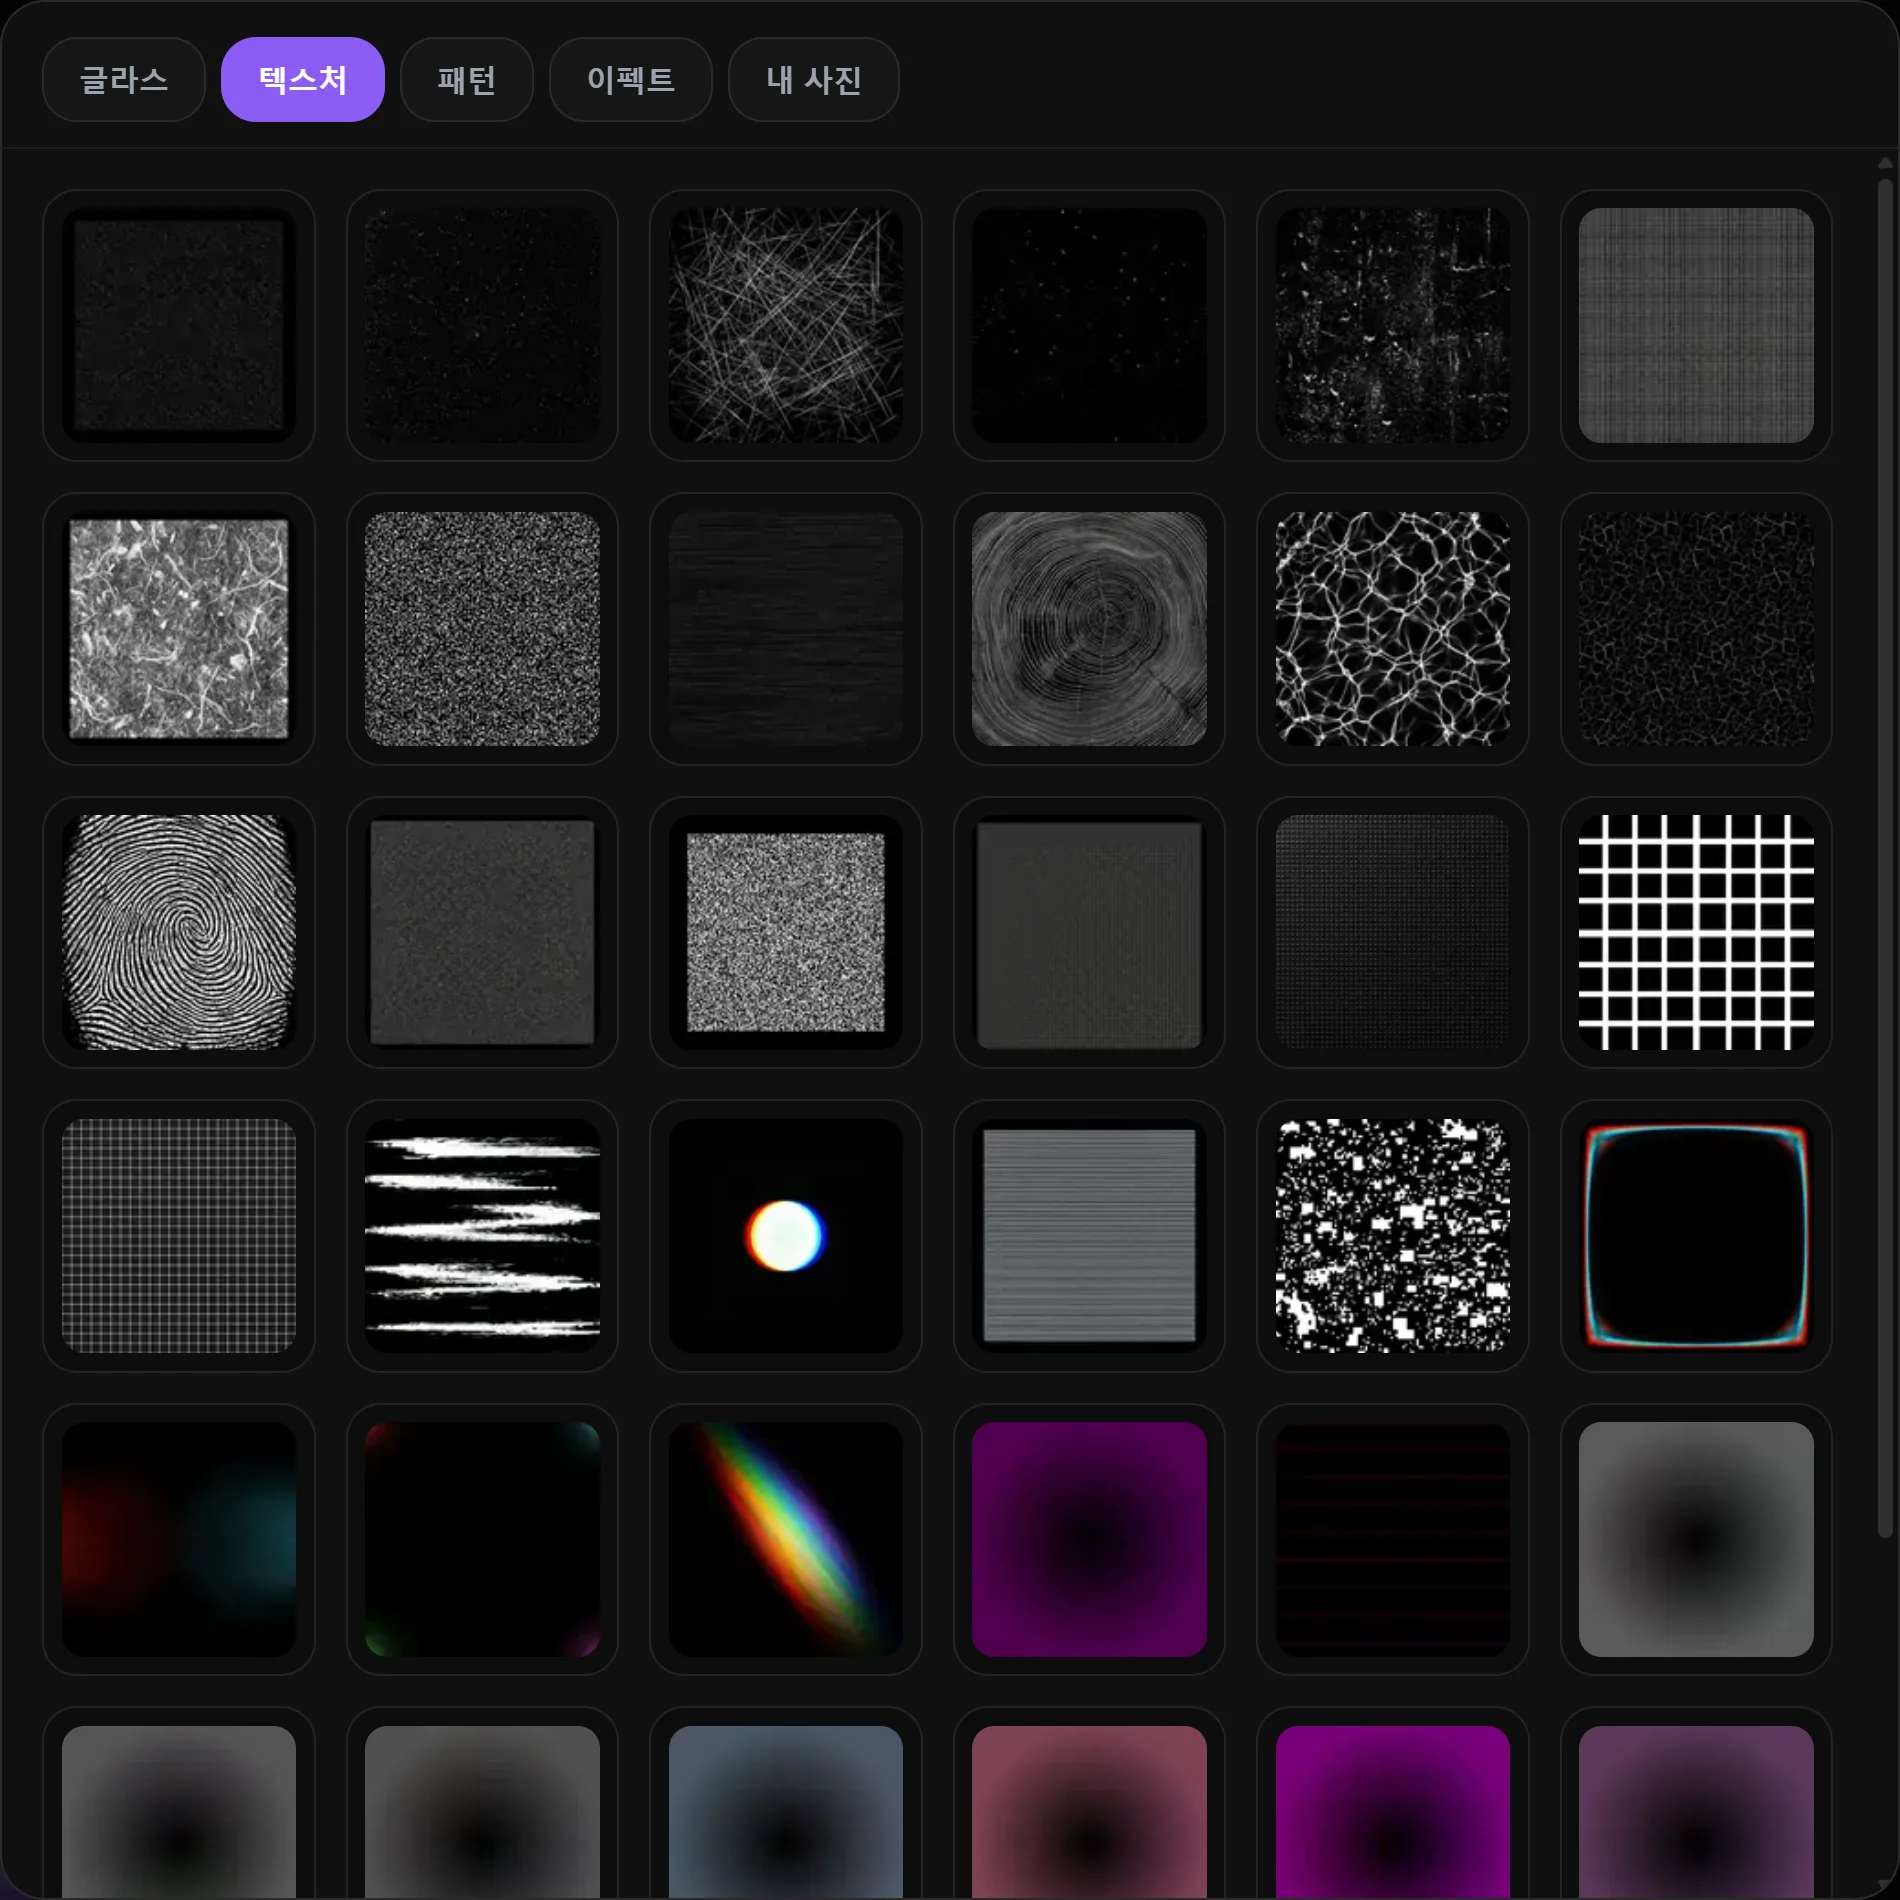Pick the light gray woven fabric texture

1696,325
